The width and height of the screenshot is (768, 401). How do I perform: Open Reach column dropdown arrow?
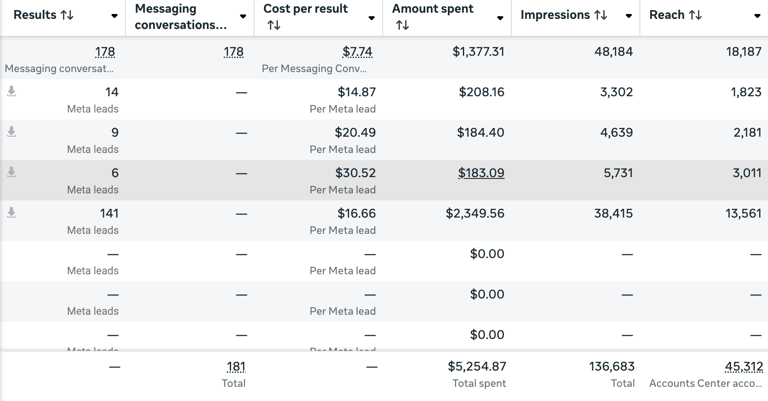point(757,16)
